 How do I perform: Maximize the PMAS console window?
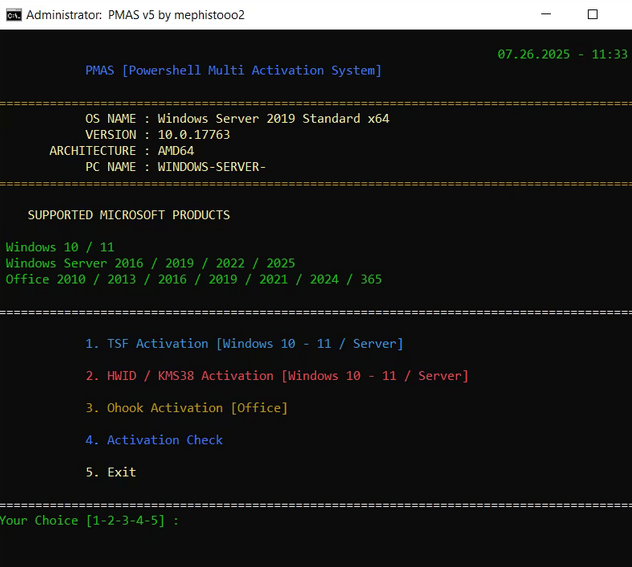click(592, 15)
